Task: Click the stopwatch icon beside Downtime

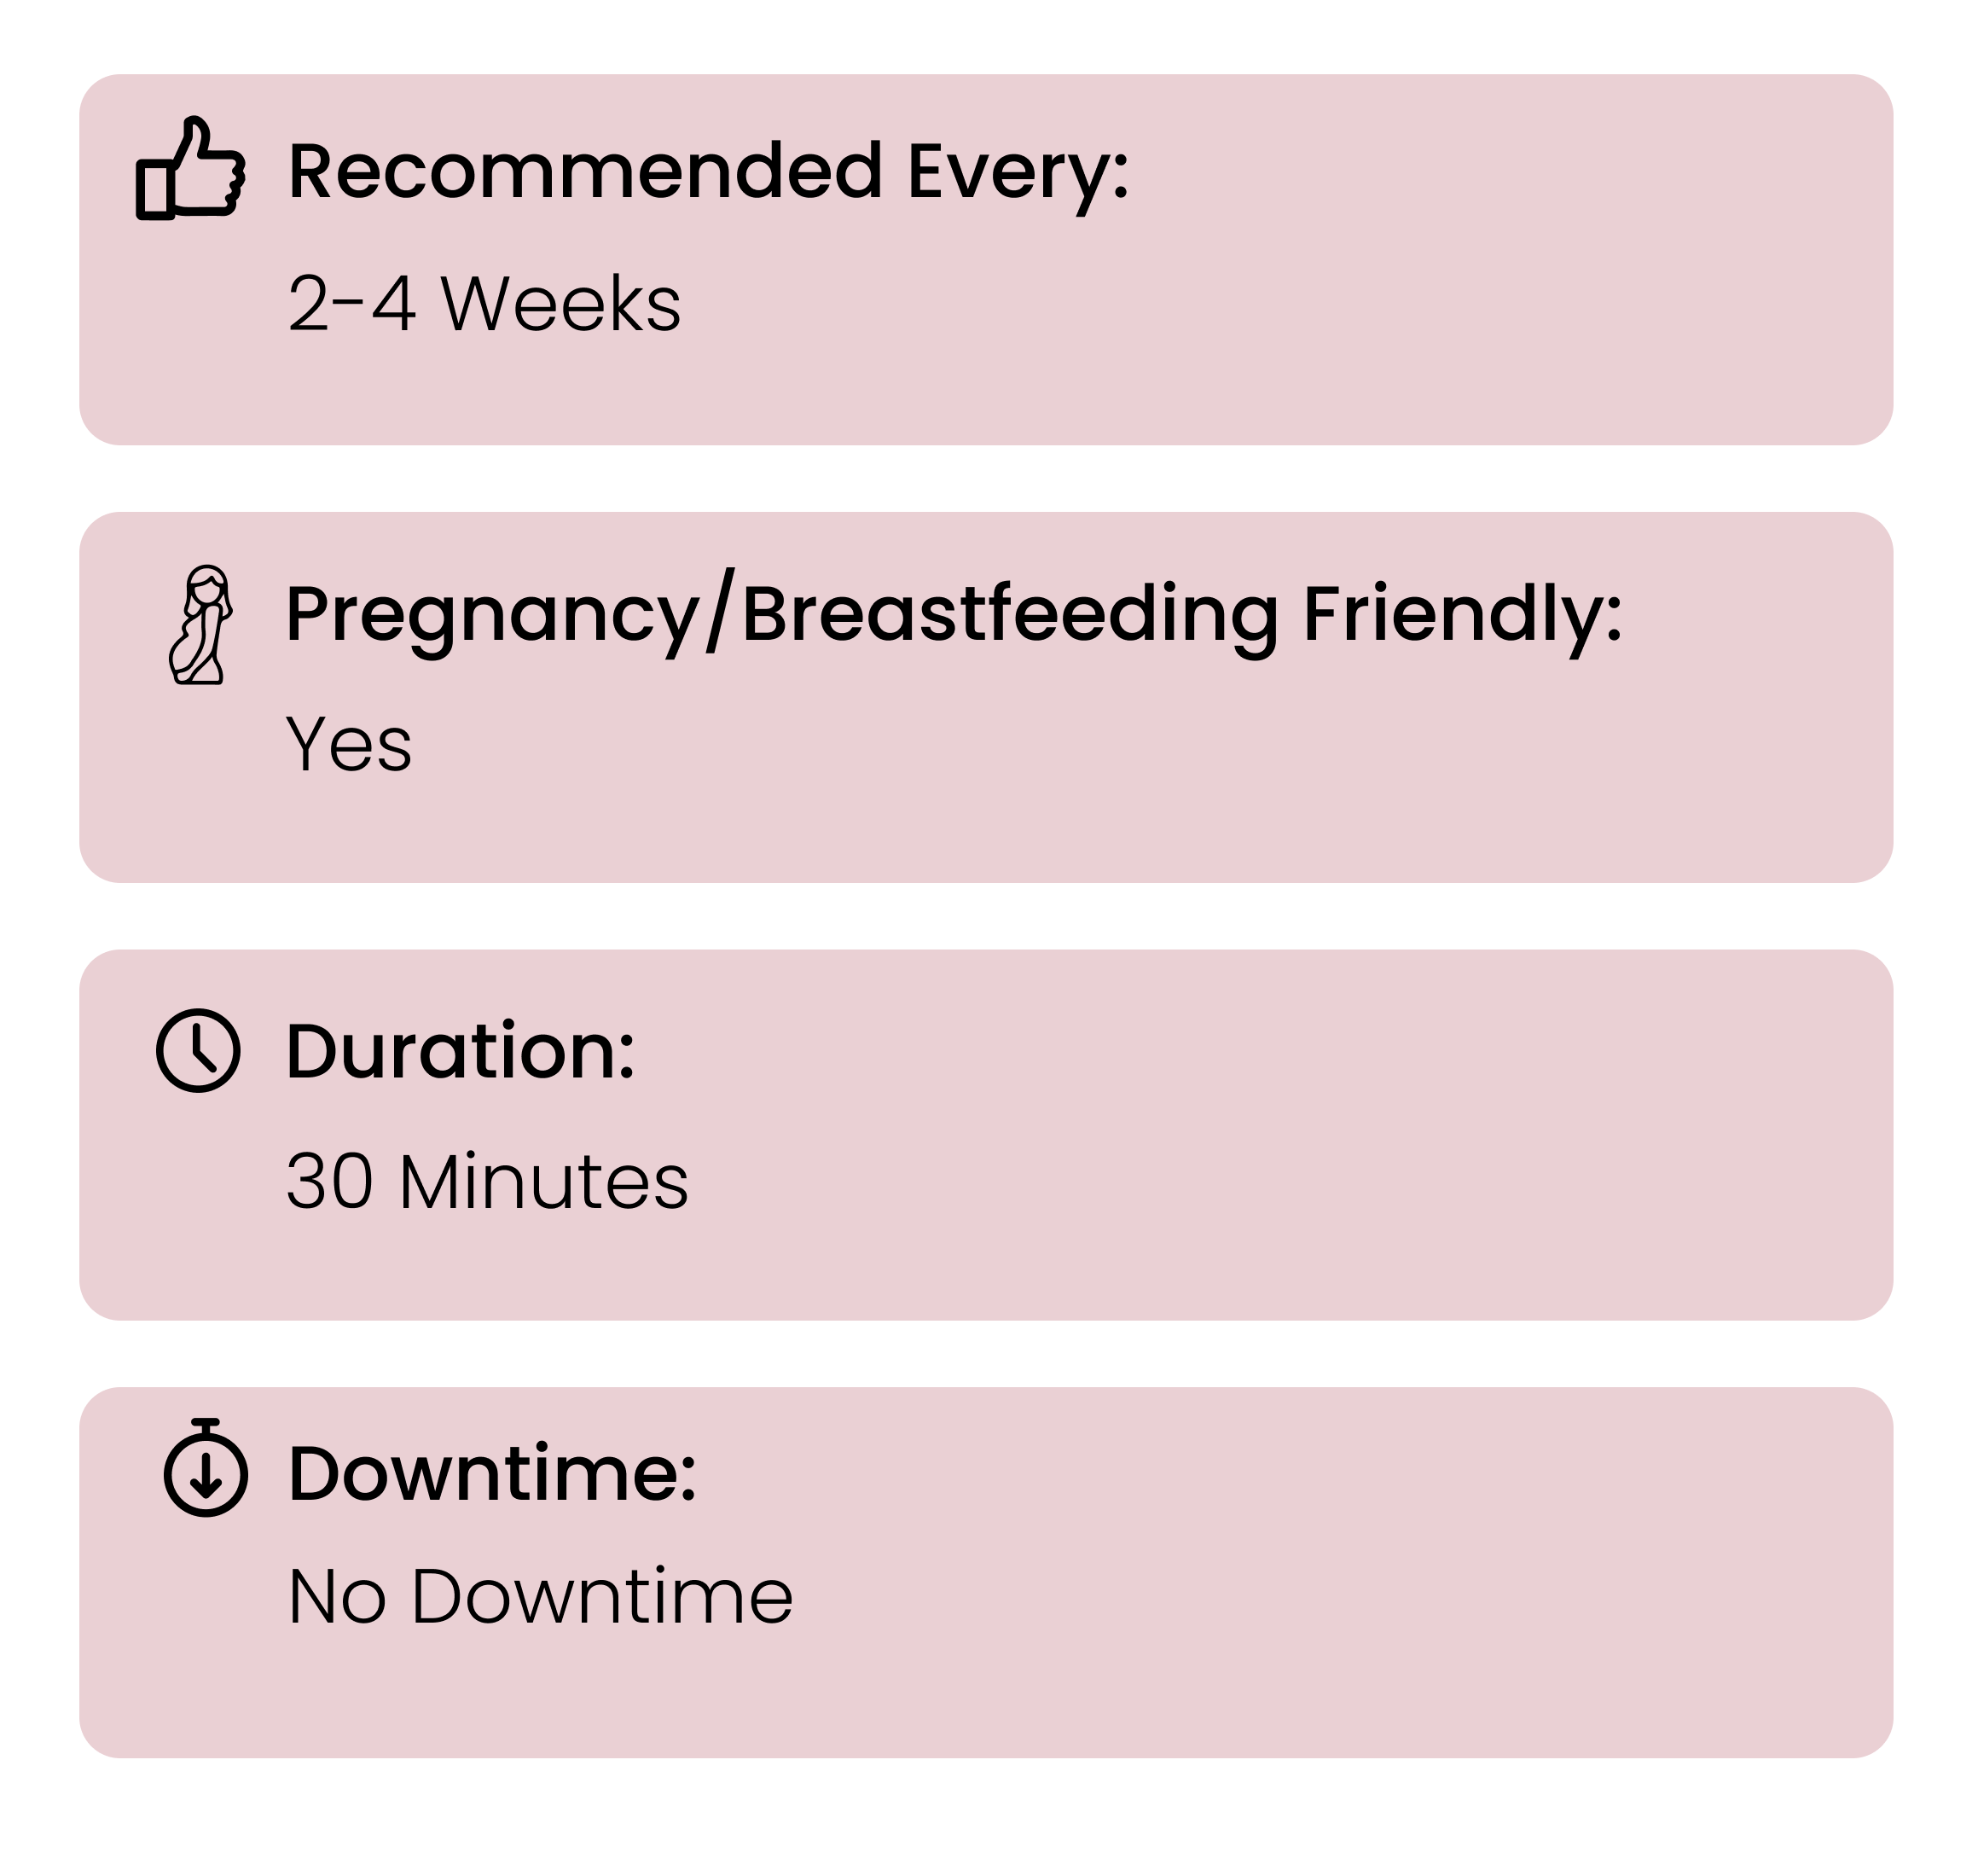Action: 205,1468
